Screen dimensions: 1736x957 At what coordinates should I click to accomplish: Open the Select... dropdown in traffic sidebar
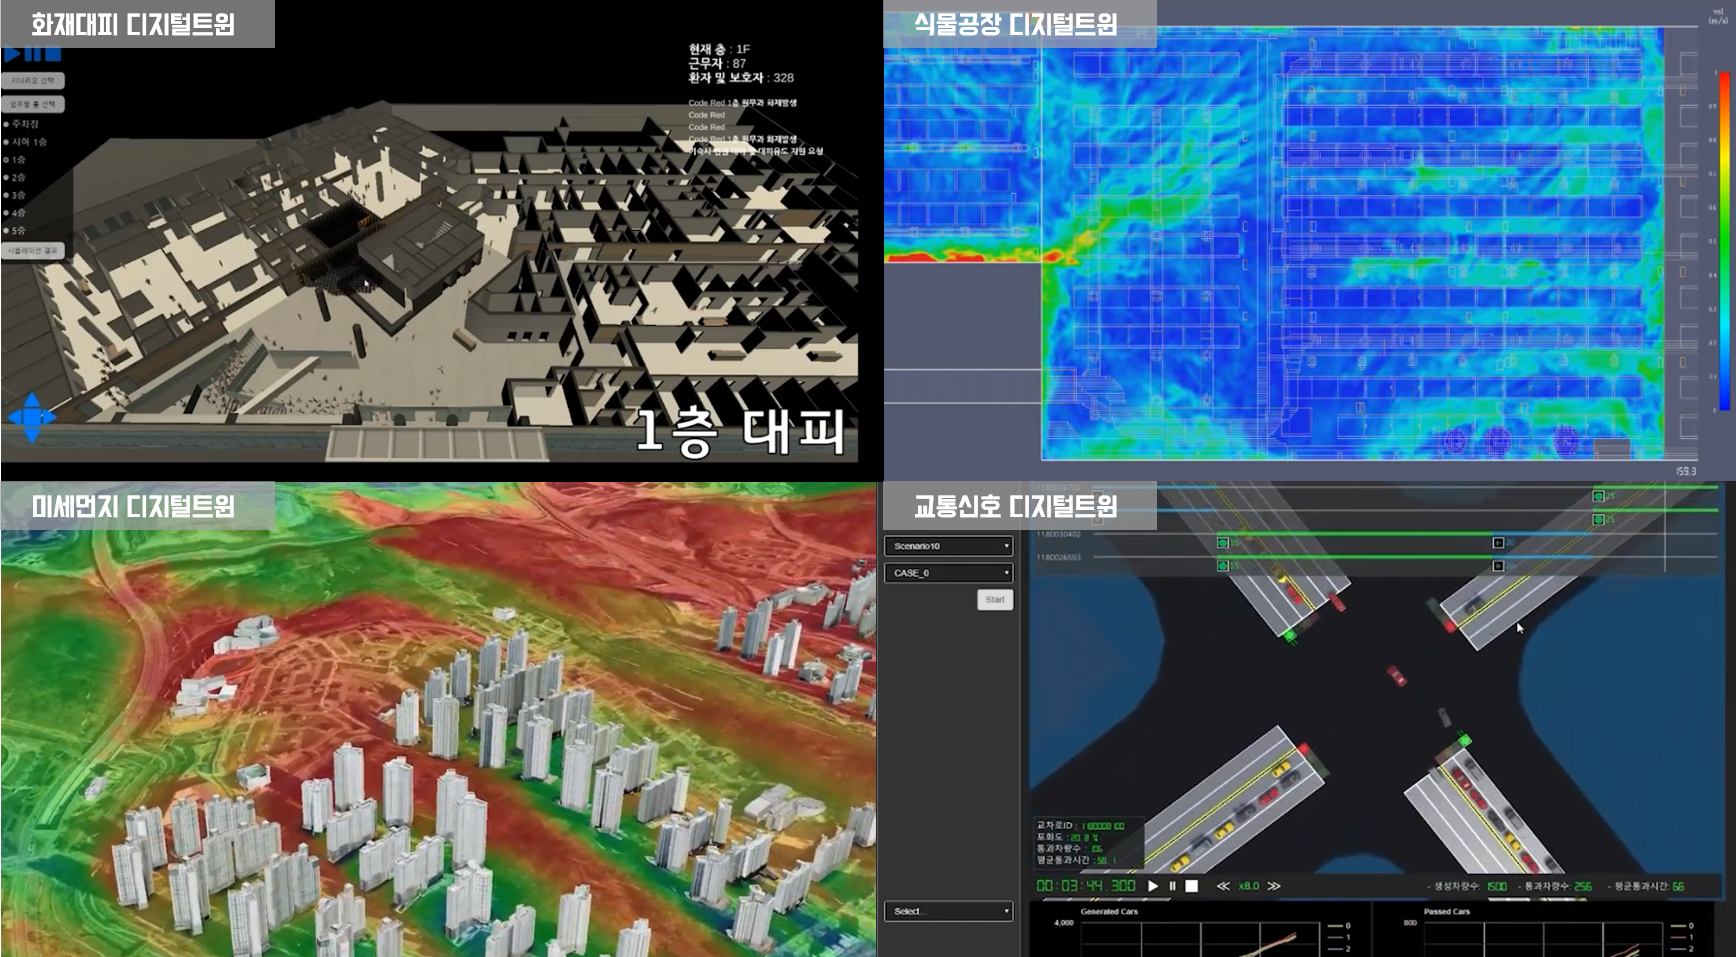tap(948, 911)
